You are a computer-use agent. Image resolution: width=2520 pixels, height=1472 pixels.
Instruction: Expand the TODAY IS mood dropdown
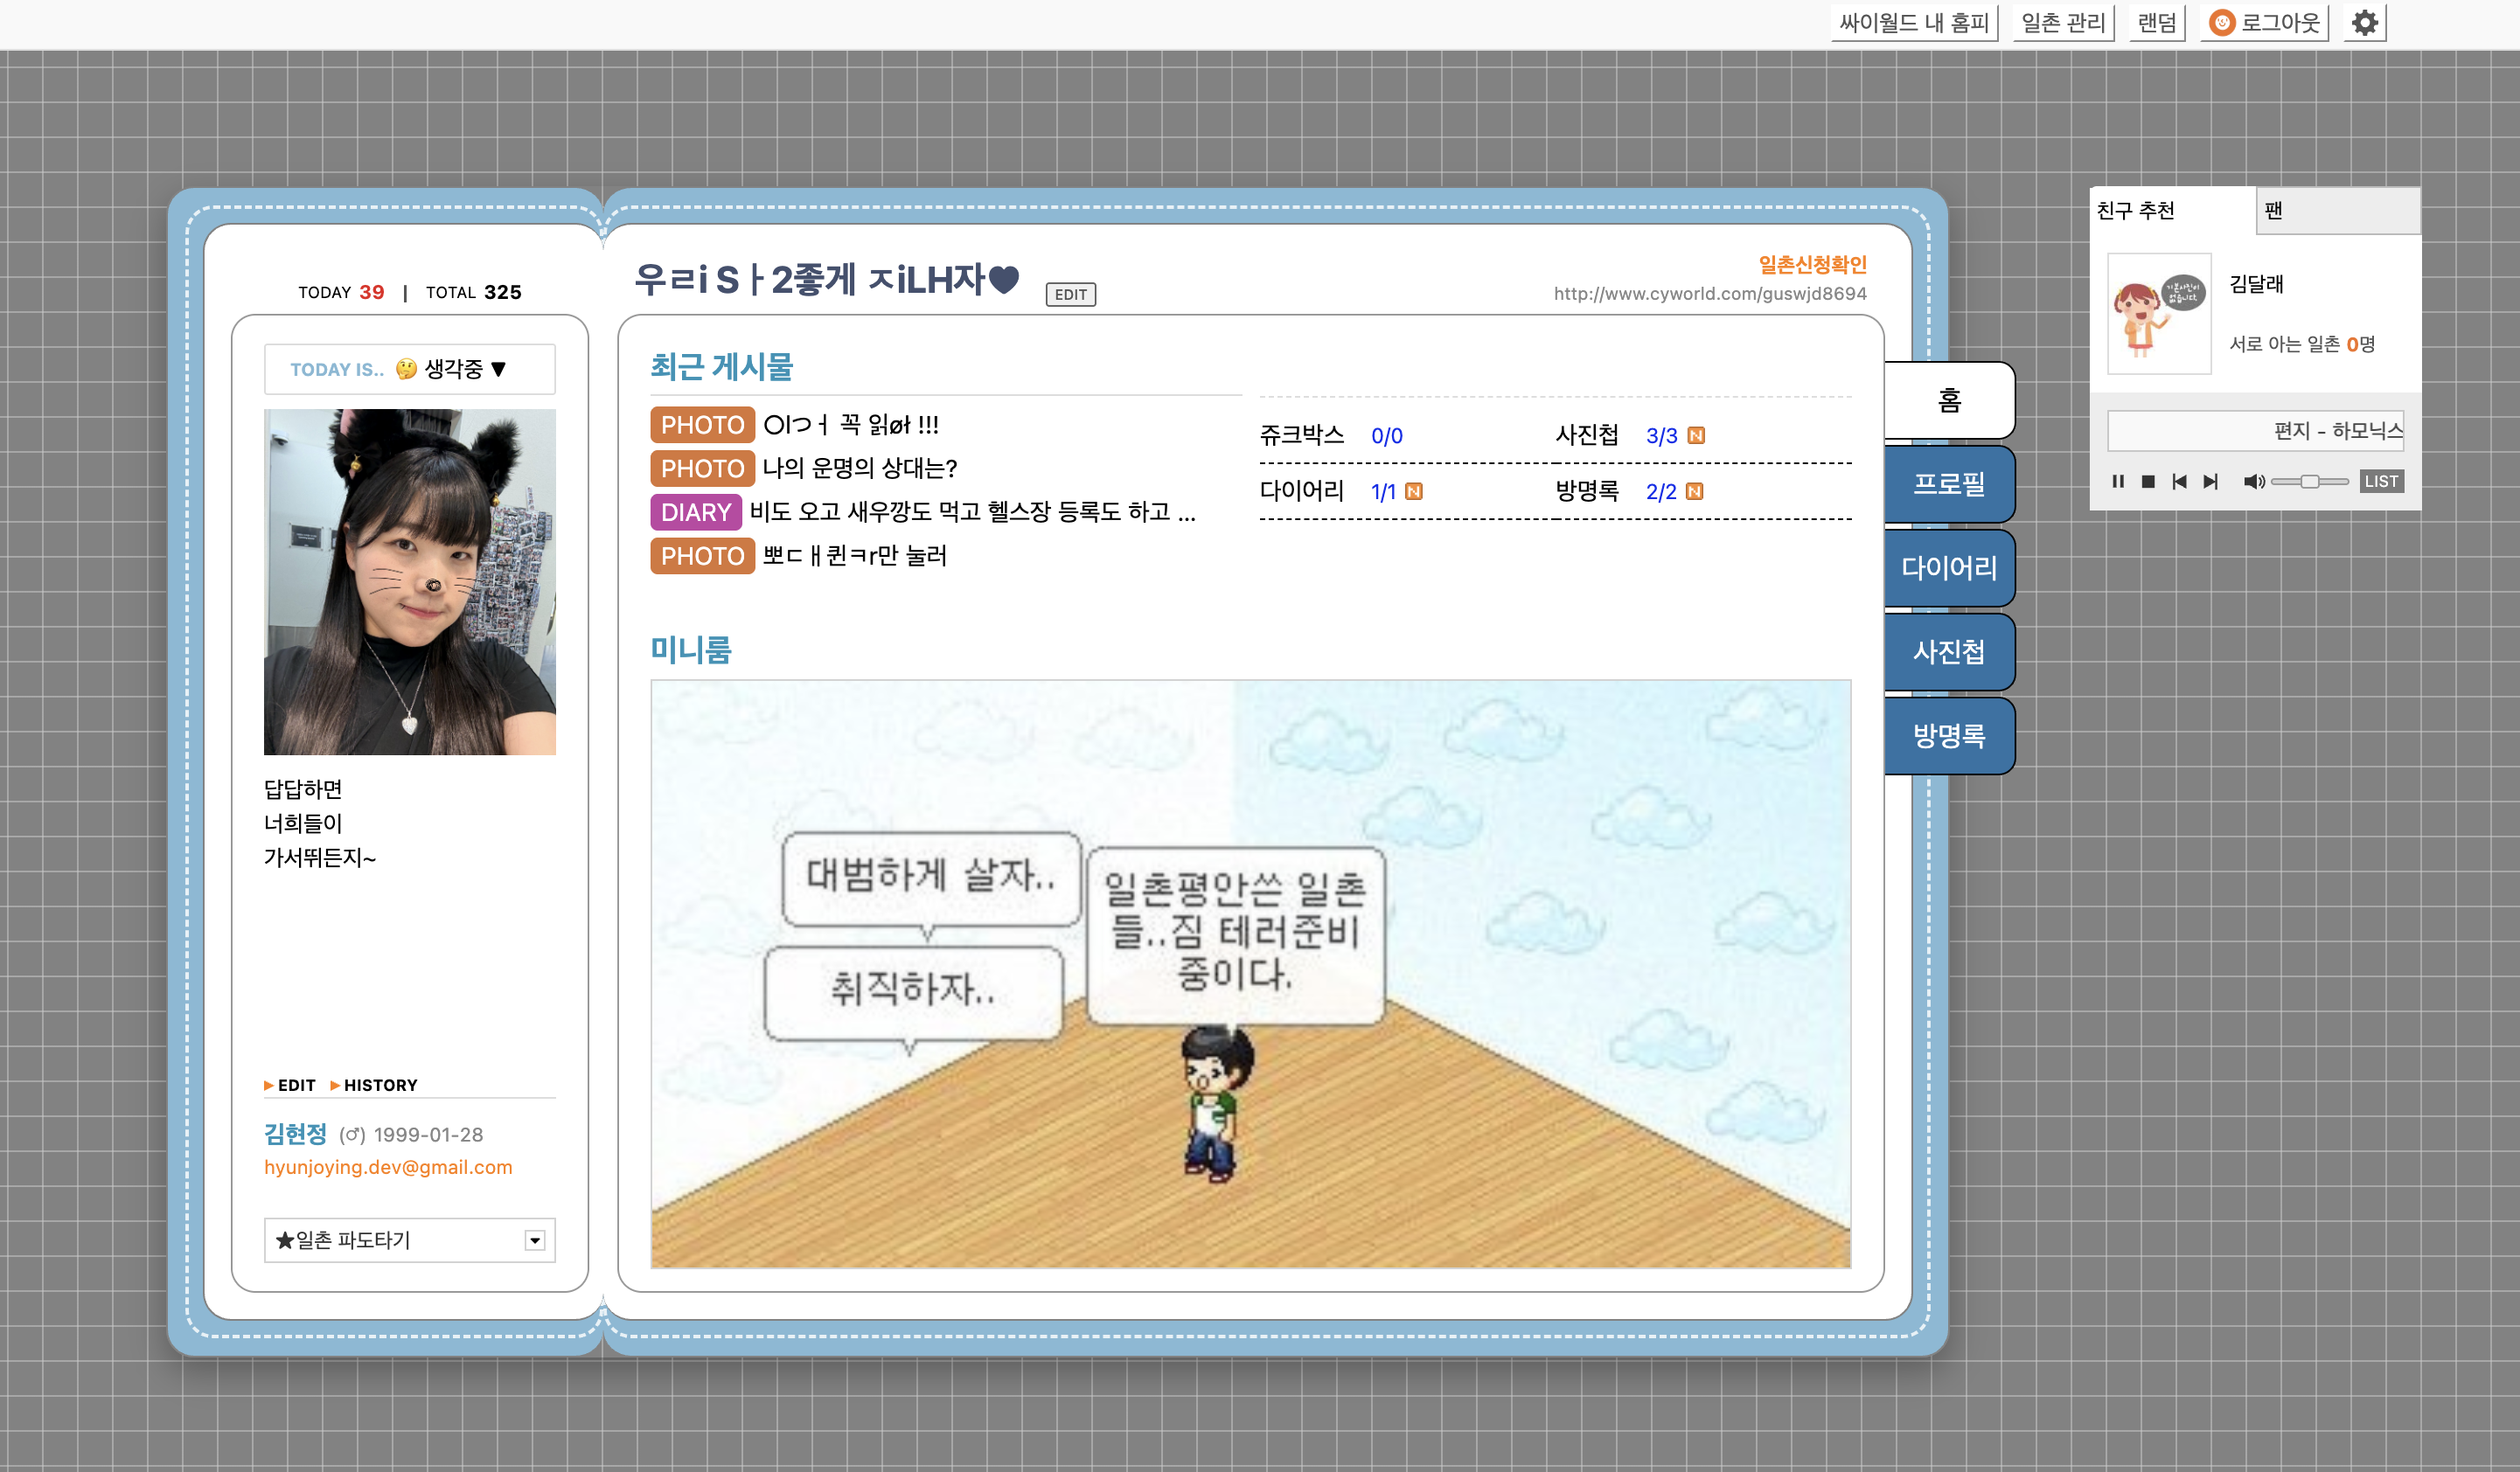tap(499, 369)
